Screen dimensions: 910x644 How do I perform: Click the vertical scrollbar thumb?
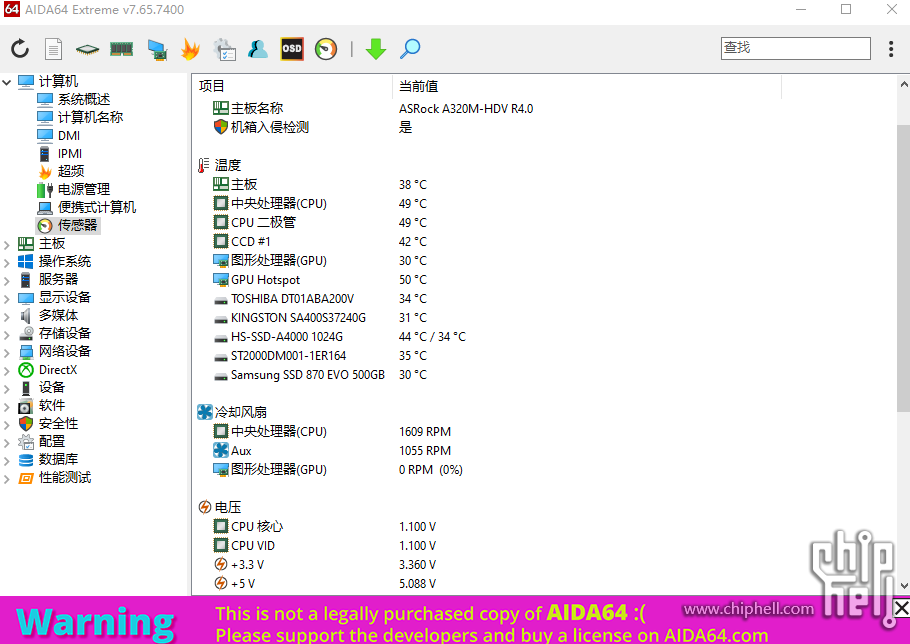(x=903, y=268)
